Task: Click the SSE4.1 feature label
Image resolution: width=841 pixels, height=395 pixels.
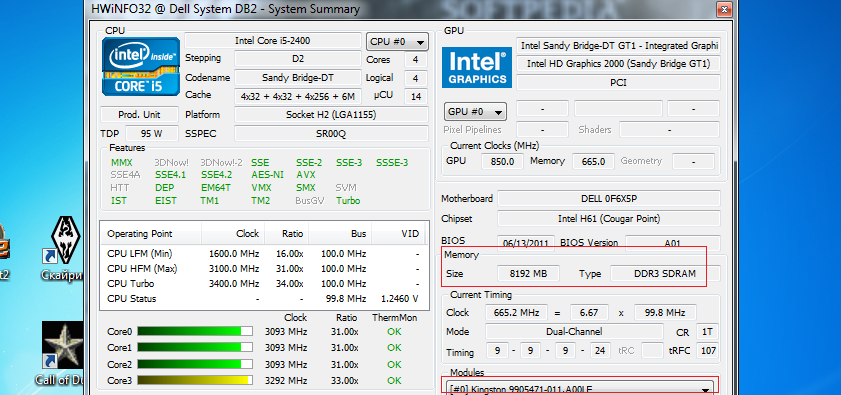Action: point(171,175)
